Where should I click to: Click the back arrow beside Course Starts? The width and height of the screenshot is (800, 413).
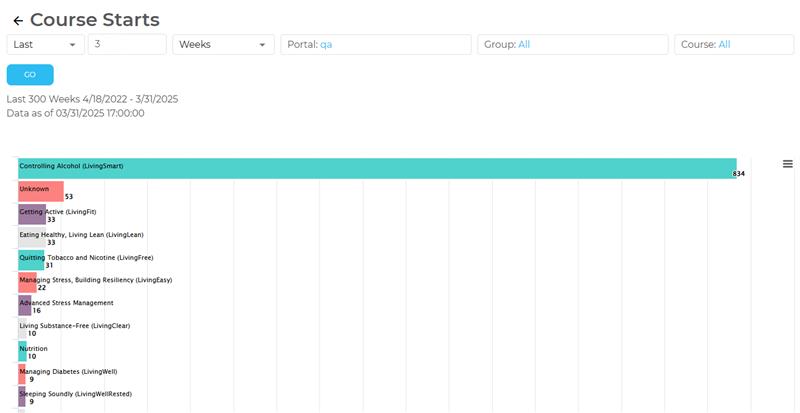pyautogui.click(x=17, y=20)
